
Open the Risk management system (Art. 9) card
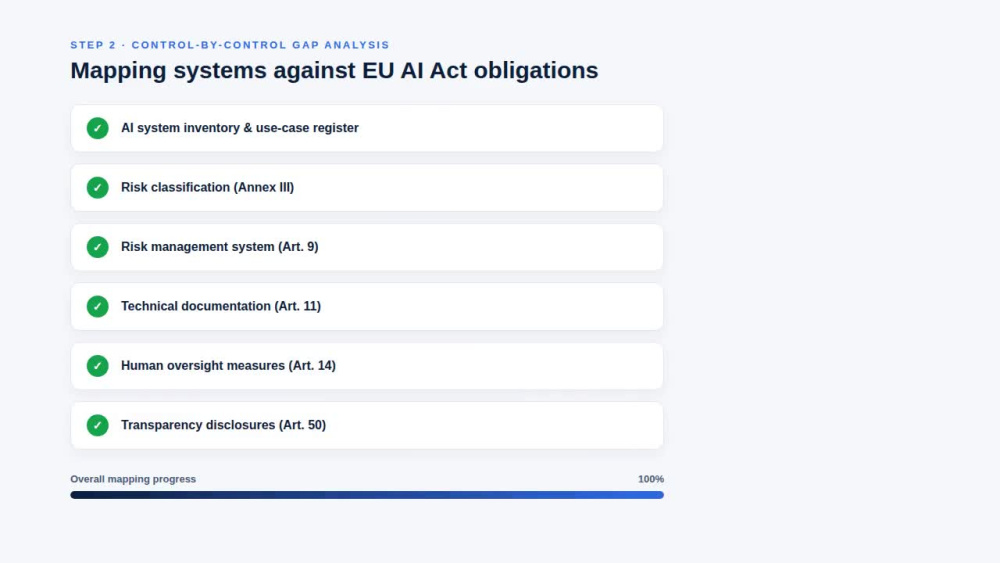(367, 247)
